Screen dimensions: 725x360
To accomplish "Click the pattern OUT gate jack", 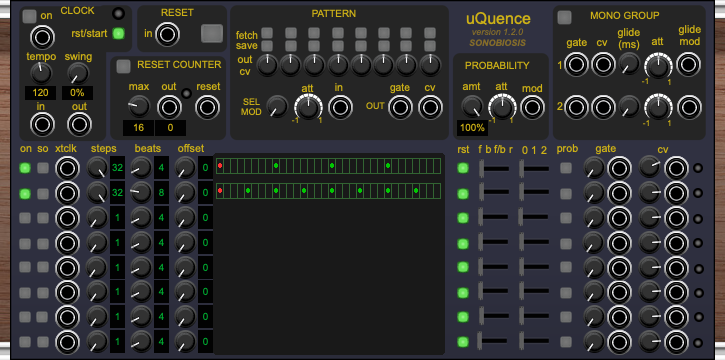I will point(400,107).
